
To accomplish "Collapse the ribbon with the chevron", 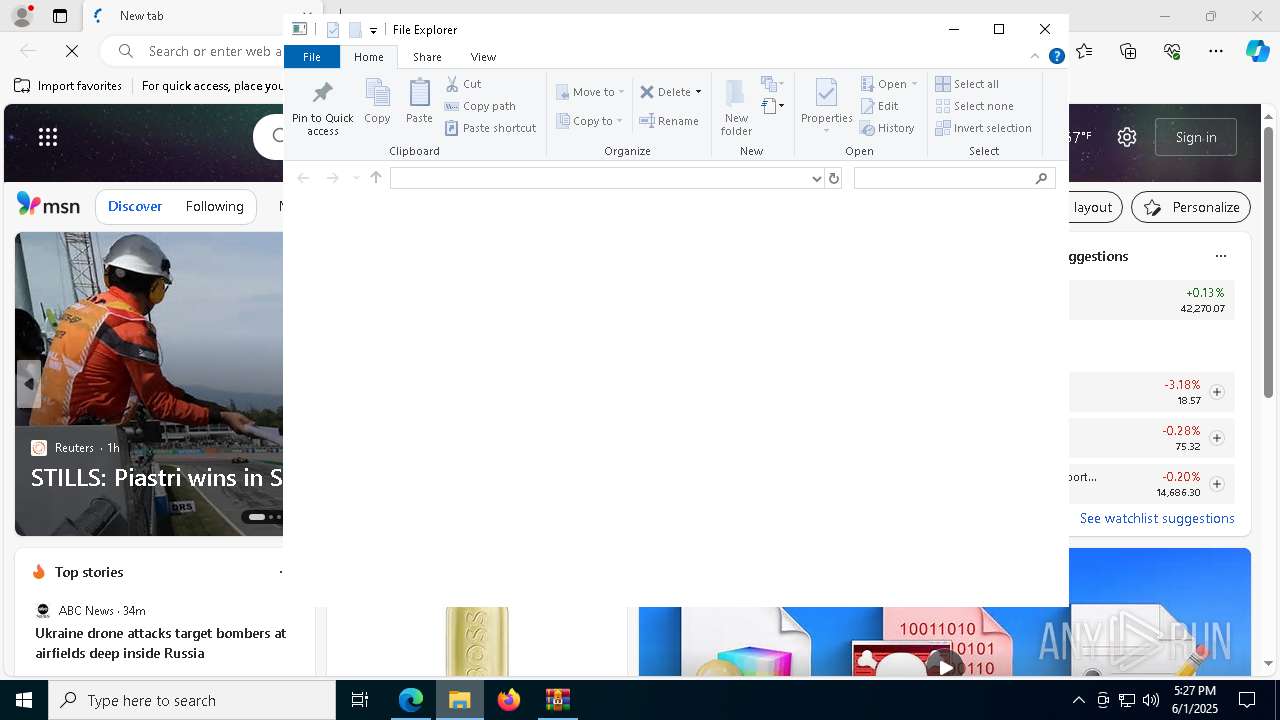I will [1035, 56].
